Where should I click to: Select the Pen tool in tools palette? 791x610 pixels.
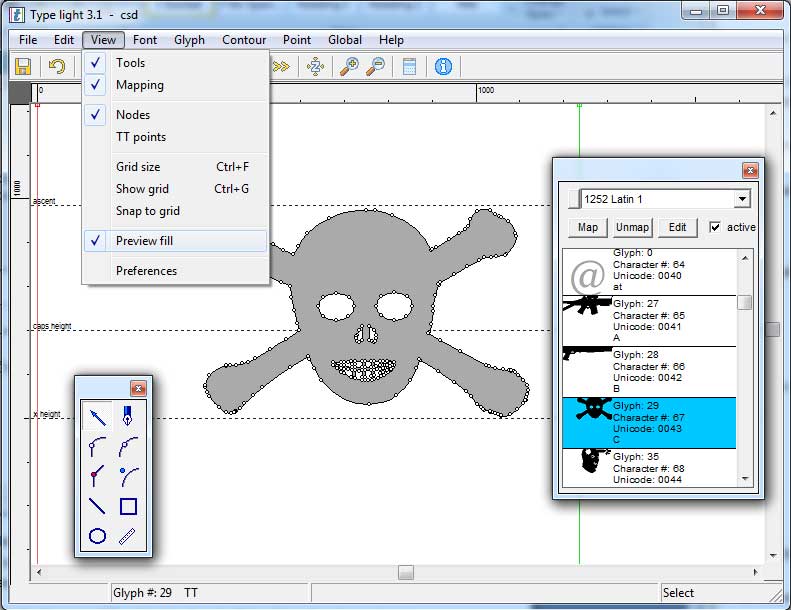(128, 416)
